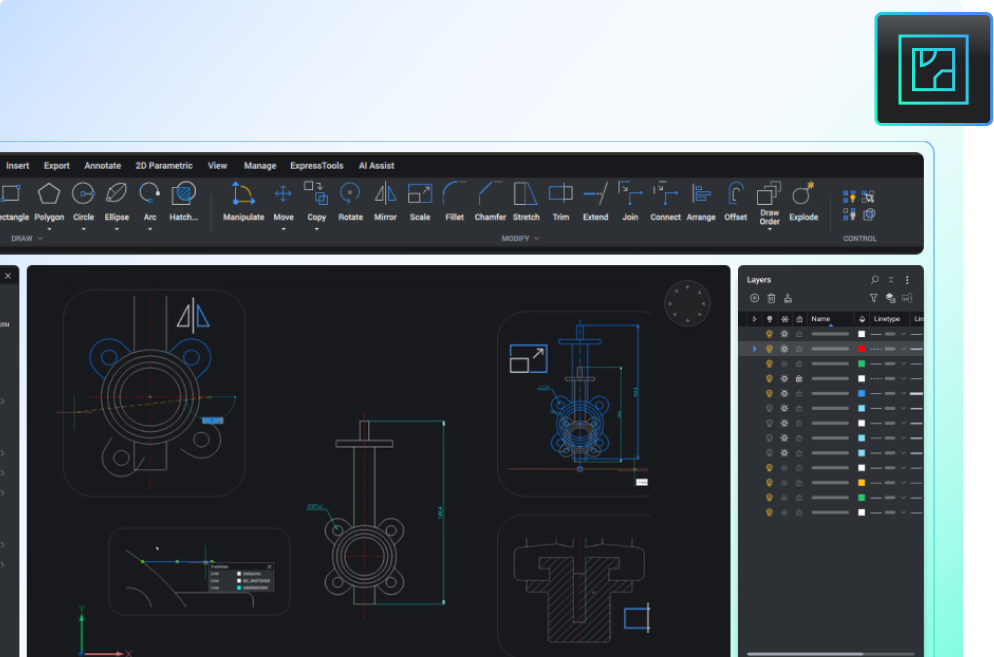The height and width of the screenshot is (657, 994).
Task: Activate the Mirror tool in the ribbon
Action: (385, 202)
